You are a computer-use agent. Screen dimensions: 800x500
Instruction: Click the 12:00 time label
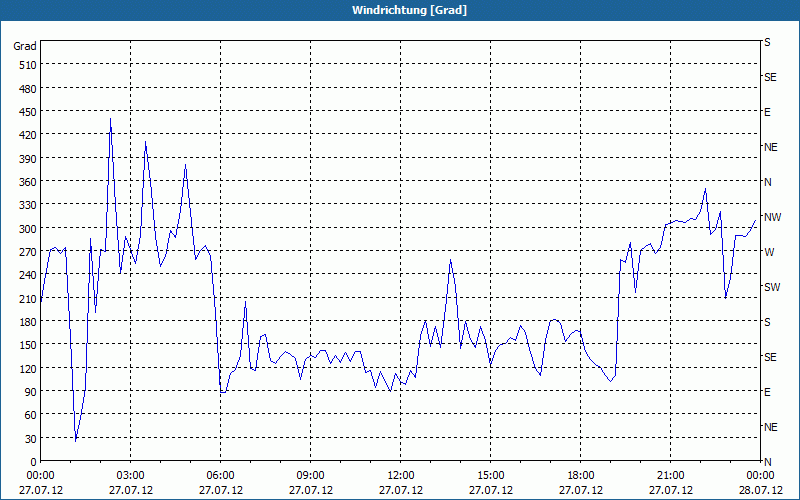coord(400,476)
